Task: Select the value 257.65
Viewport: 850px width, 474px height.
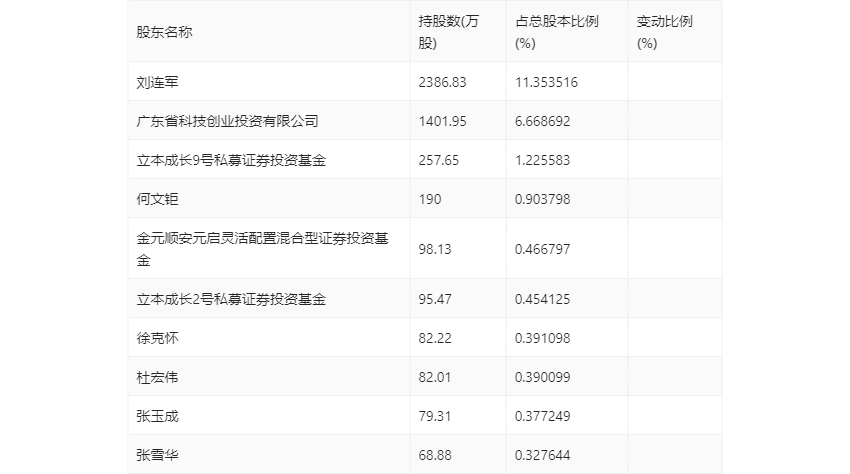Action: (439, 160)
